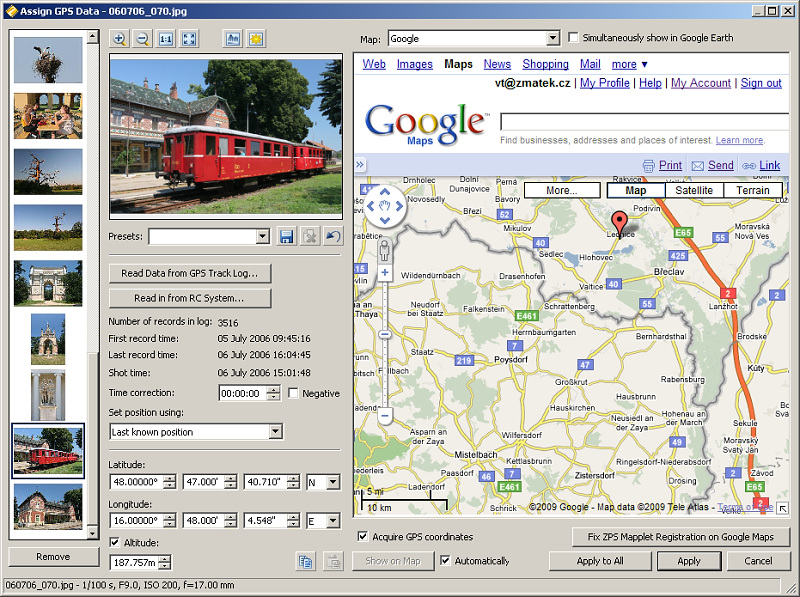Set preview to 1:1 zoom
This screenshot has width=800, height=597.
pos(166,39)
